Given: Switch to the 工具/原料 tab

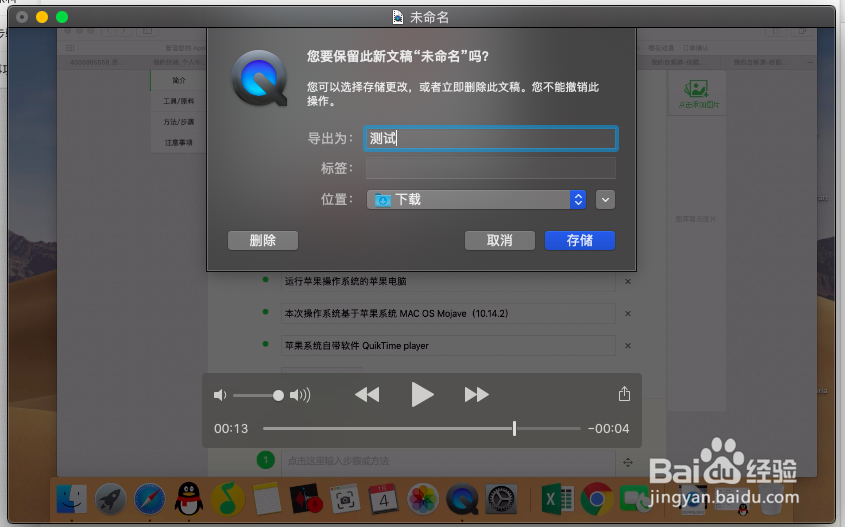Looking at the screenshot, I should pos(179,101).
